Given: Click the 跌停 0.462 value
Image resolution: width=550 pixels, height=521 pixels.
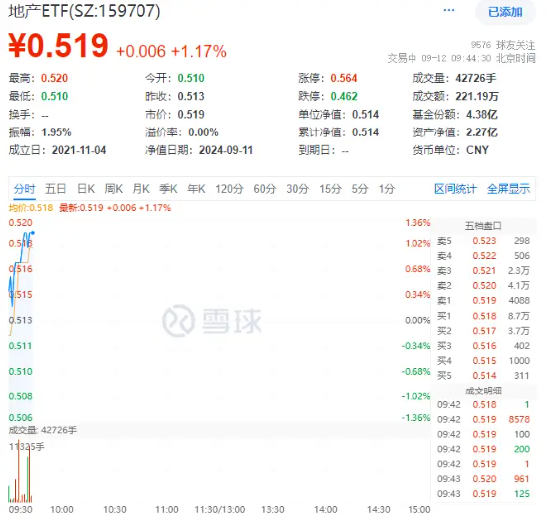Looking at the screenshot, I should (344, 96).
